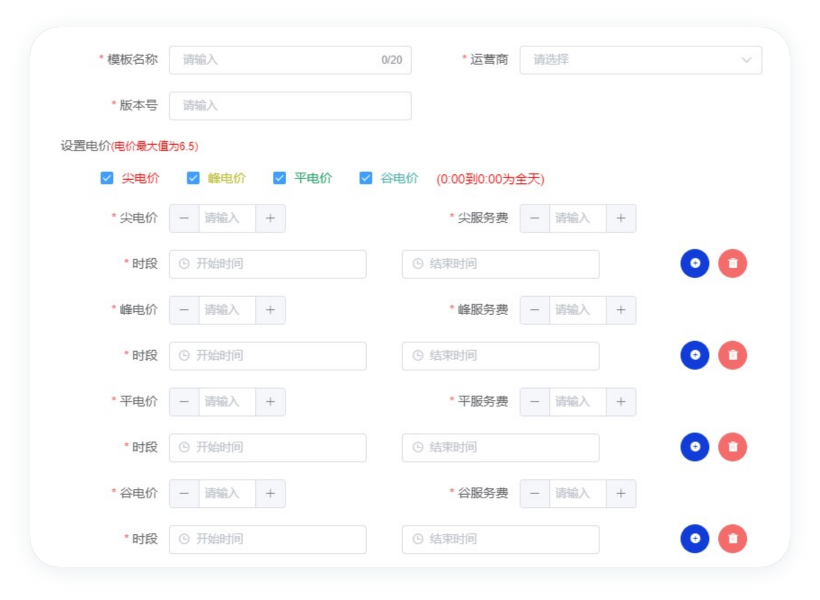Delete the time period under 谷电价
This screenshot has height=600, width=820.
pos(732,539)
